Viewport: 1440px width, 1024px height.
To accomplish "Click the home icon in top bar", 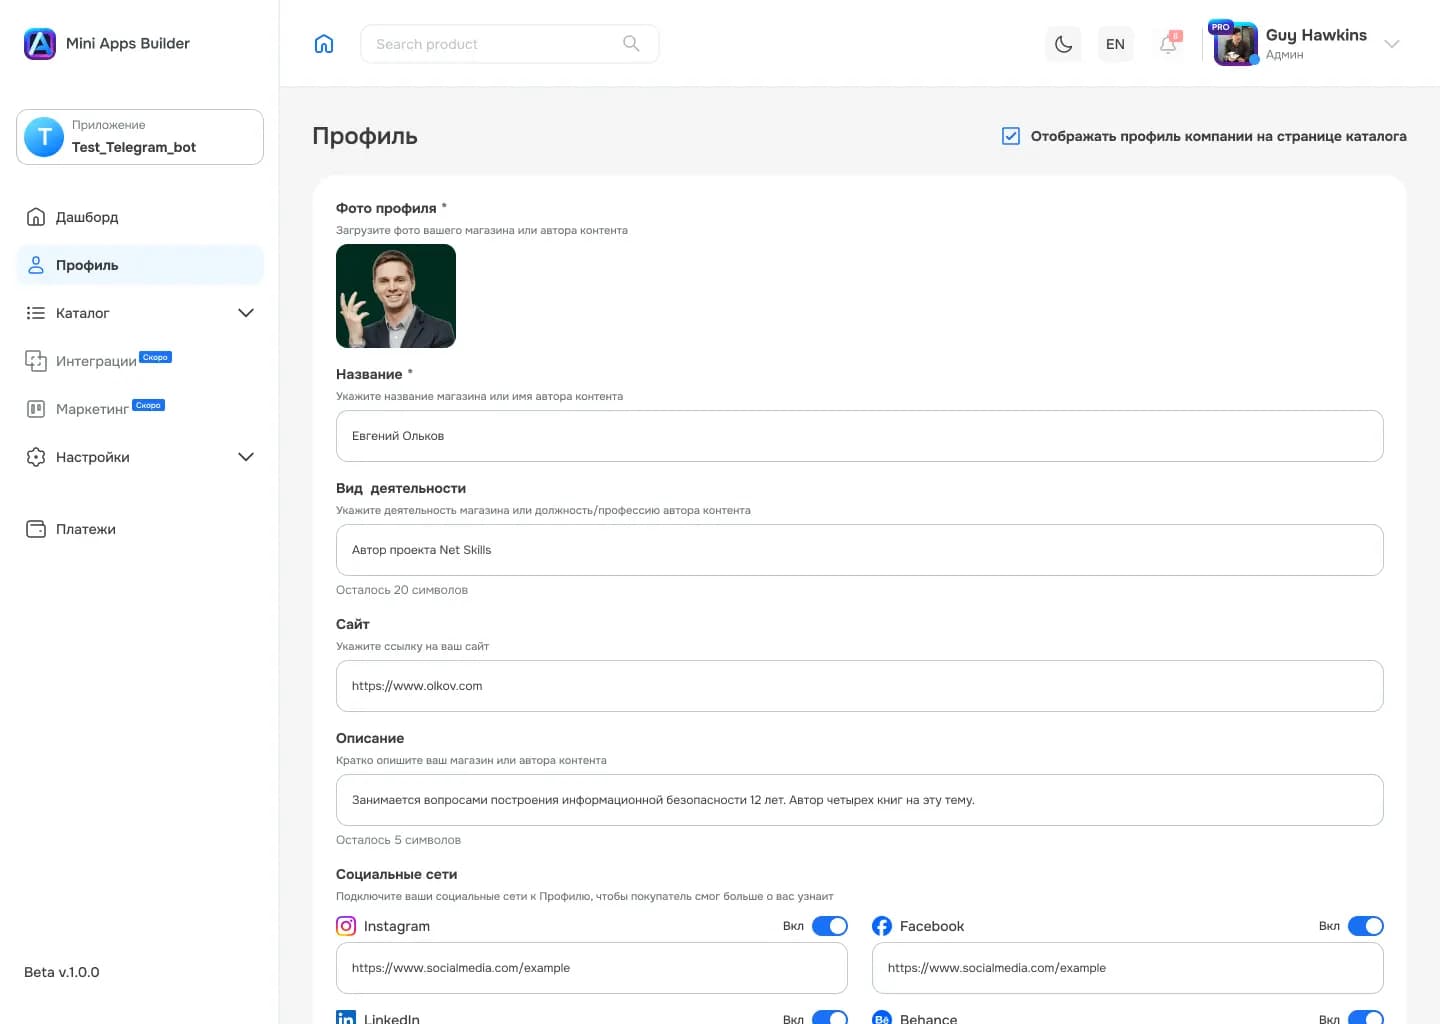I will pos(324,44).
